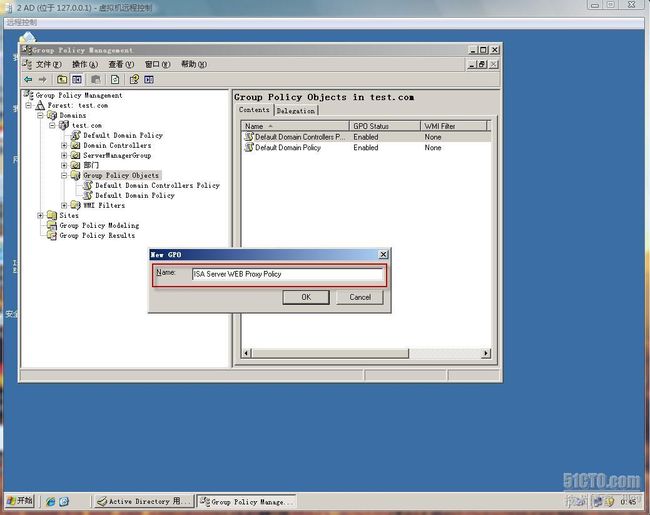
Task: Click the system tray clock
Action: pyautogui.click(x=628, y=502)
